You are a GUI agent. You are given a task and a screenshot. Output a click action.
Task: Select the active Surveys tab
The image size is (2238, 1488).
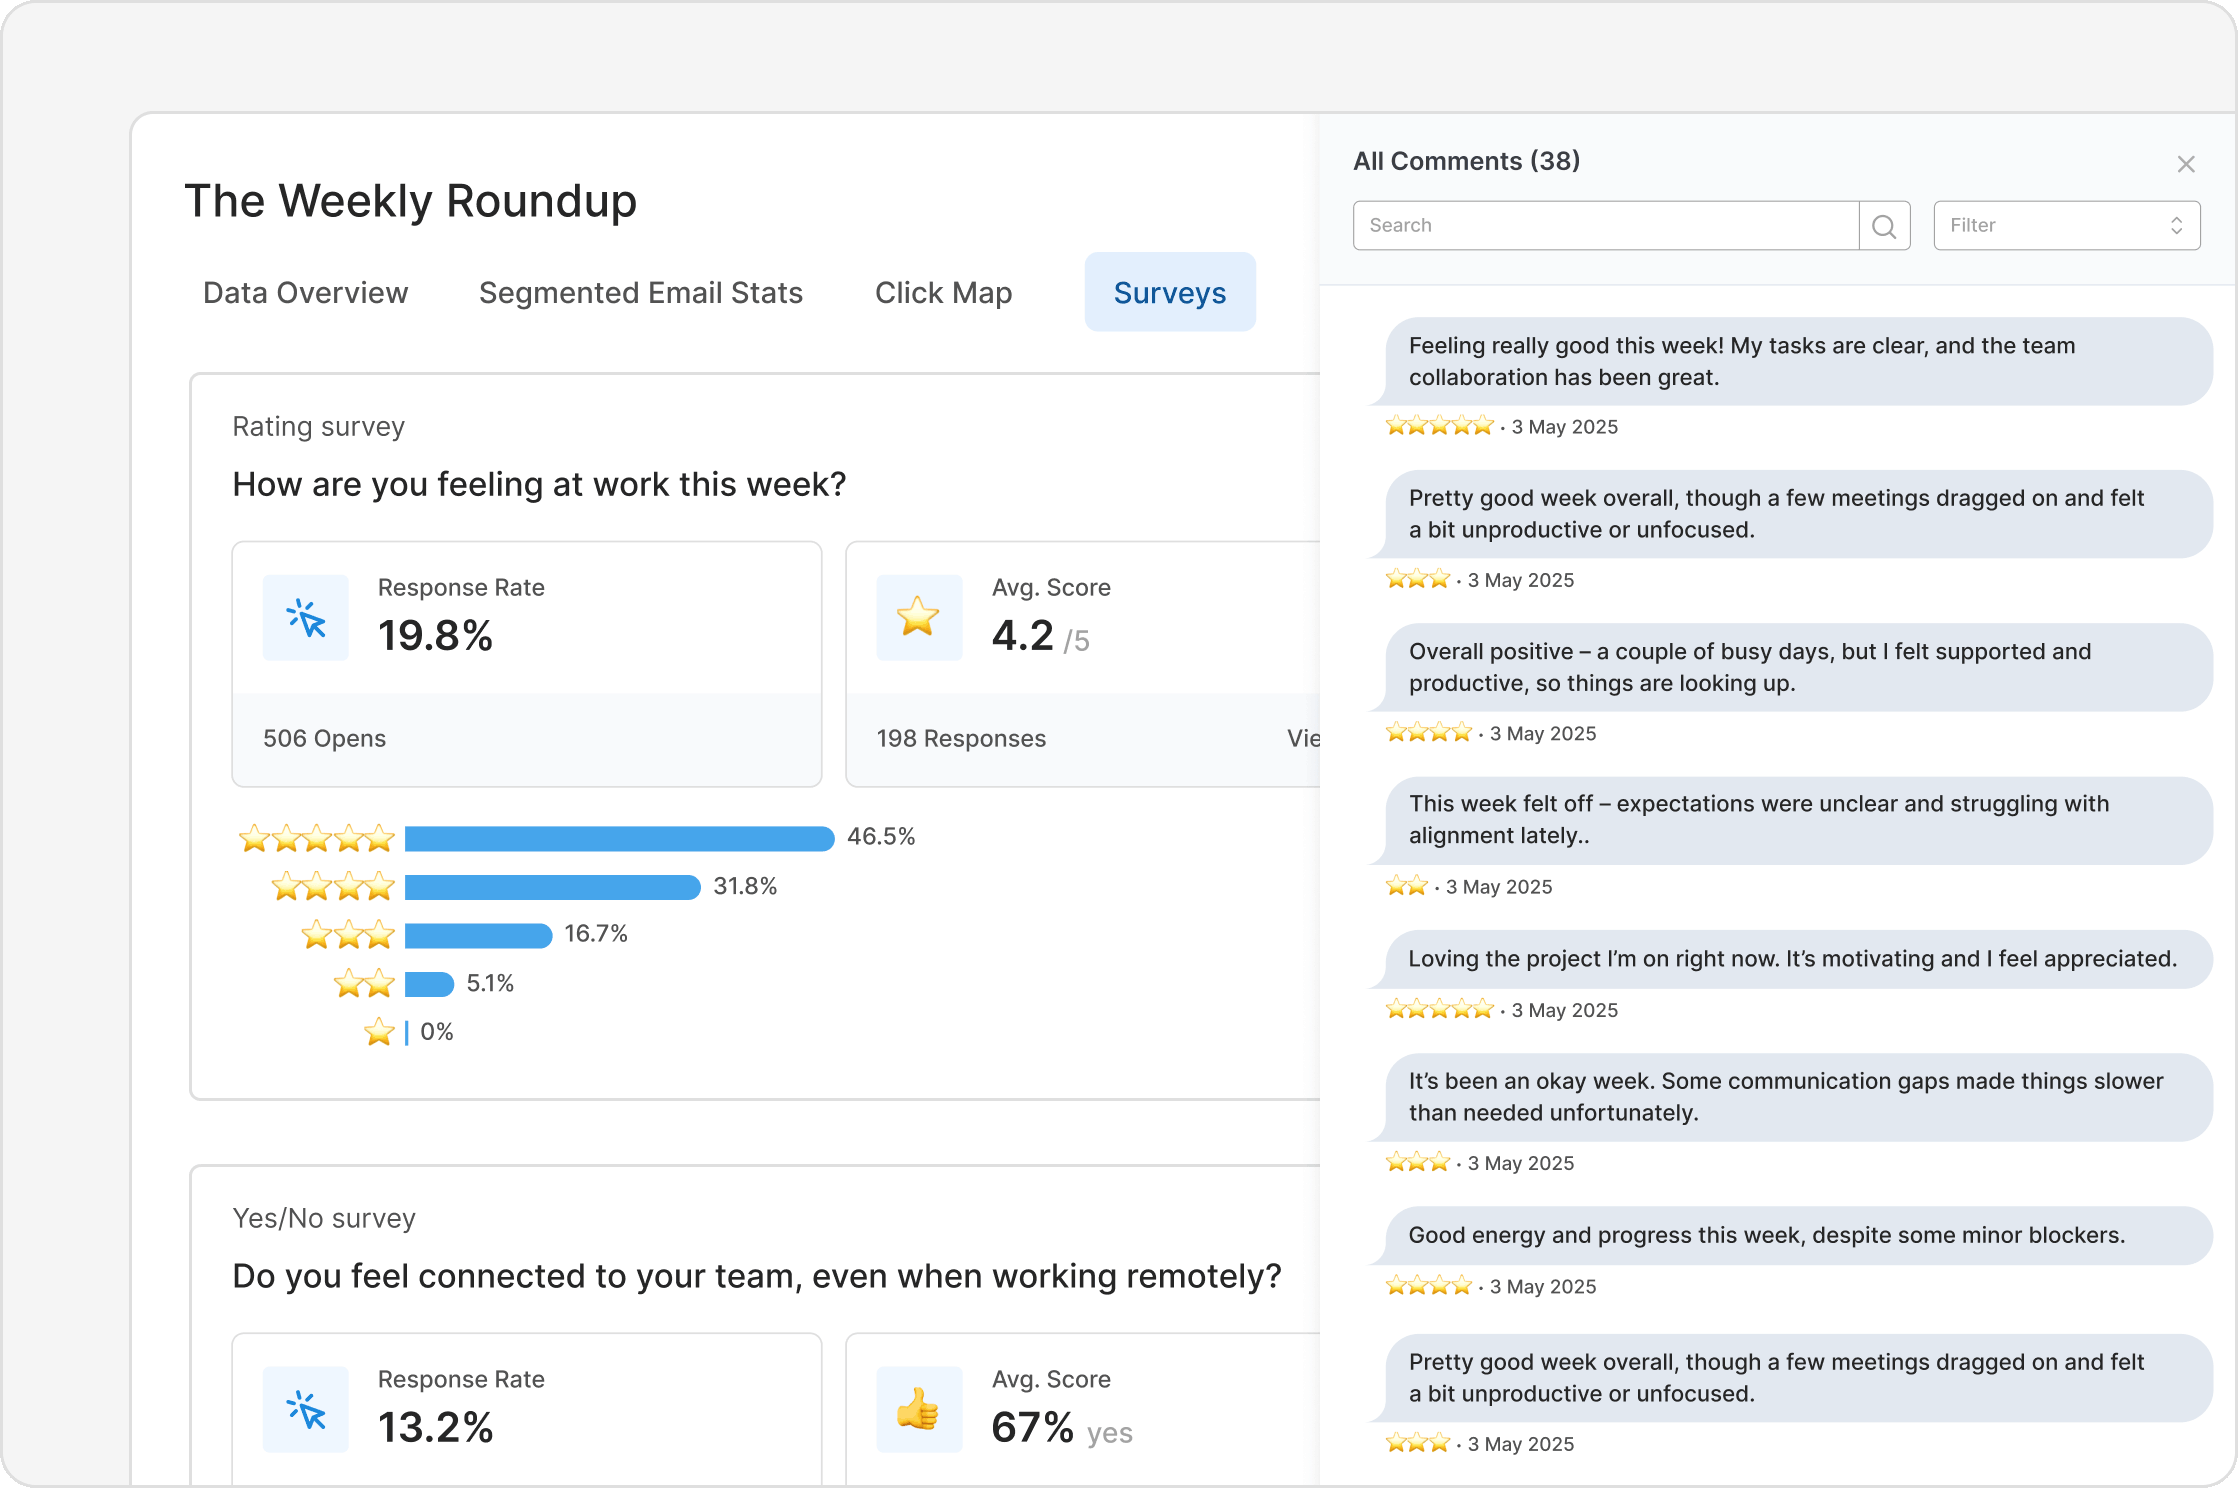(1169, 293)
